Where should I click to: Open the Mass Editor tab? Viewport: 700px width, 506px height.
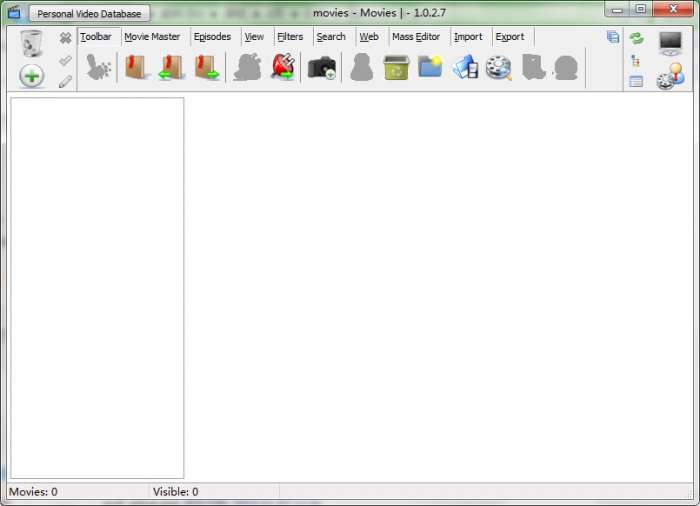[416, 37]
